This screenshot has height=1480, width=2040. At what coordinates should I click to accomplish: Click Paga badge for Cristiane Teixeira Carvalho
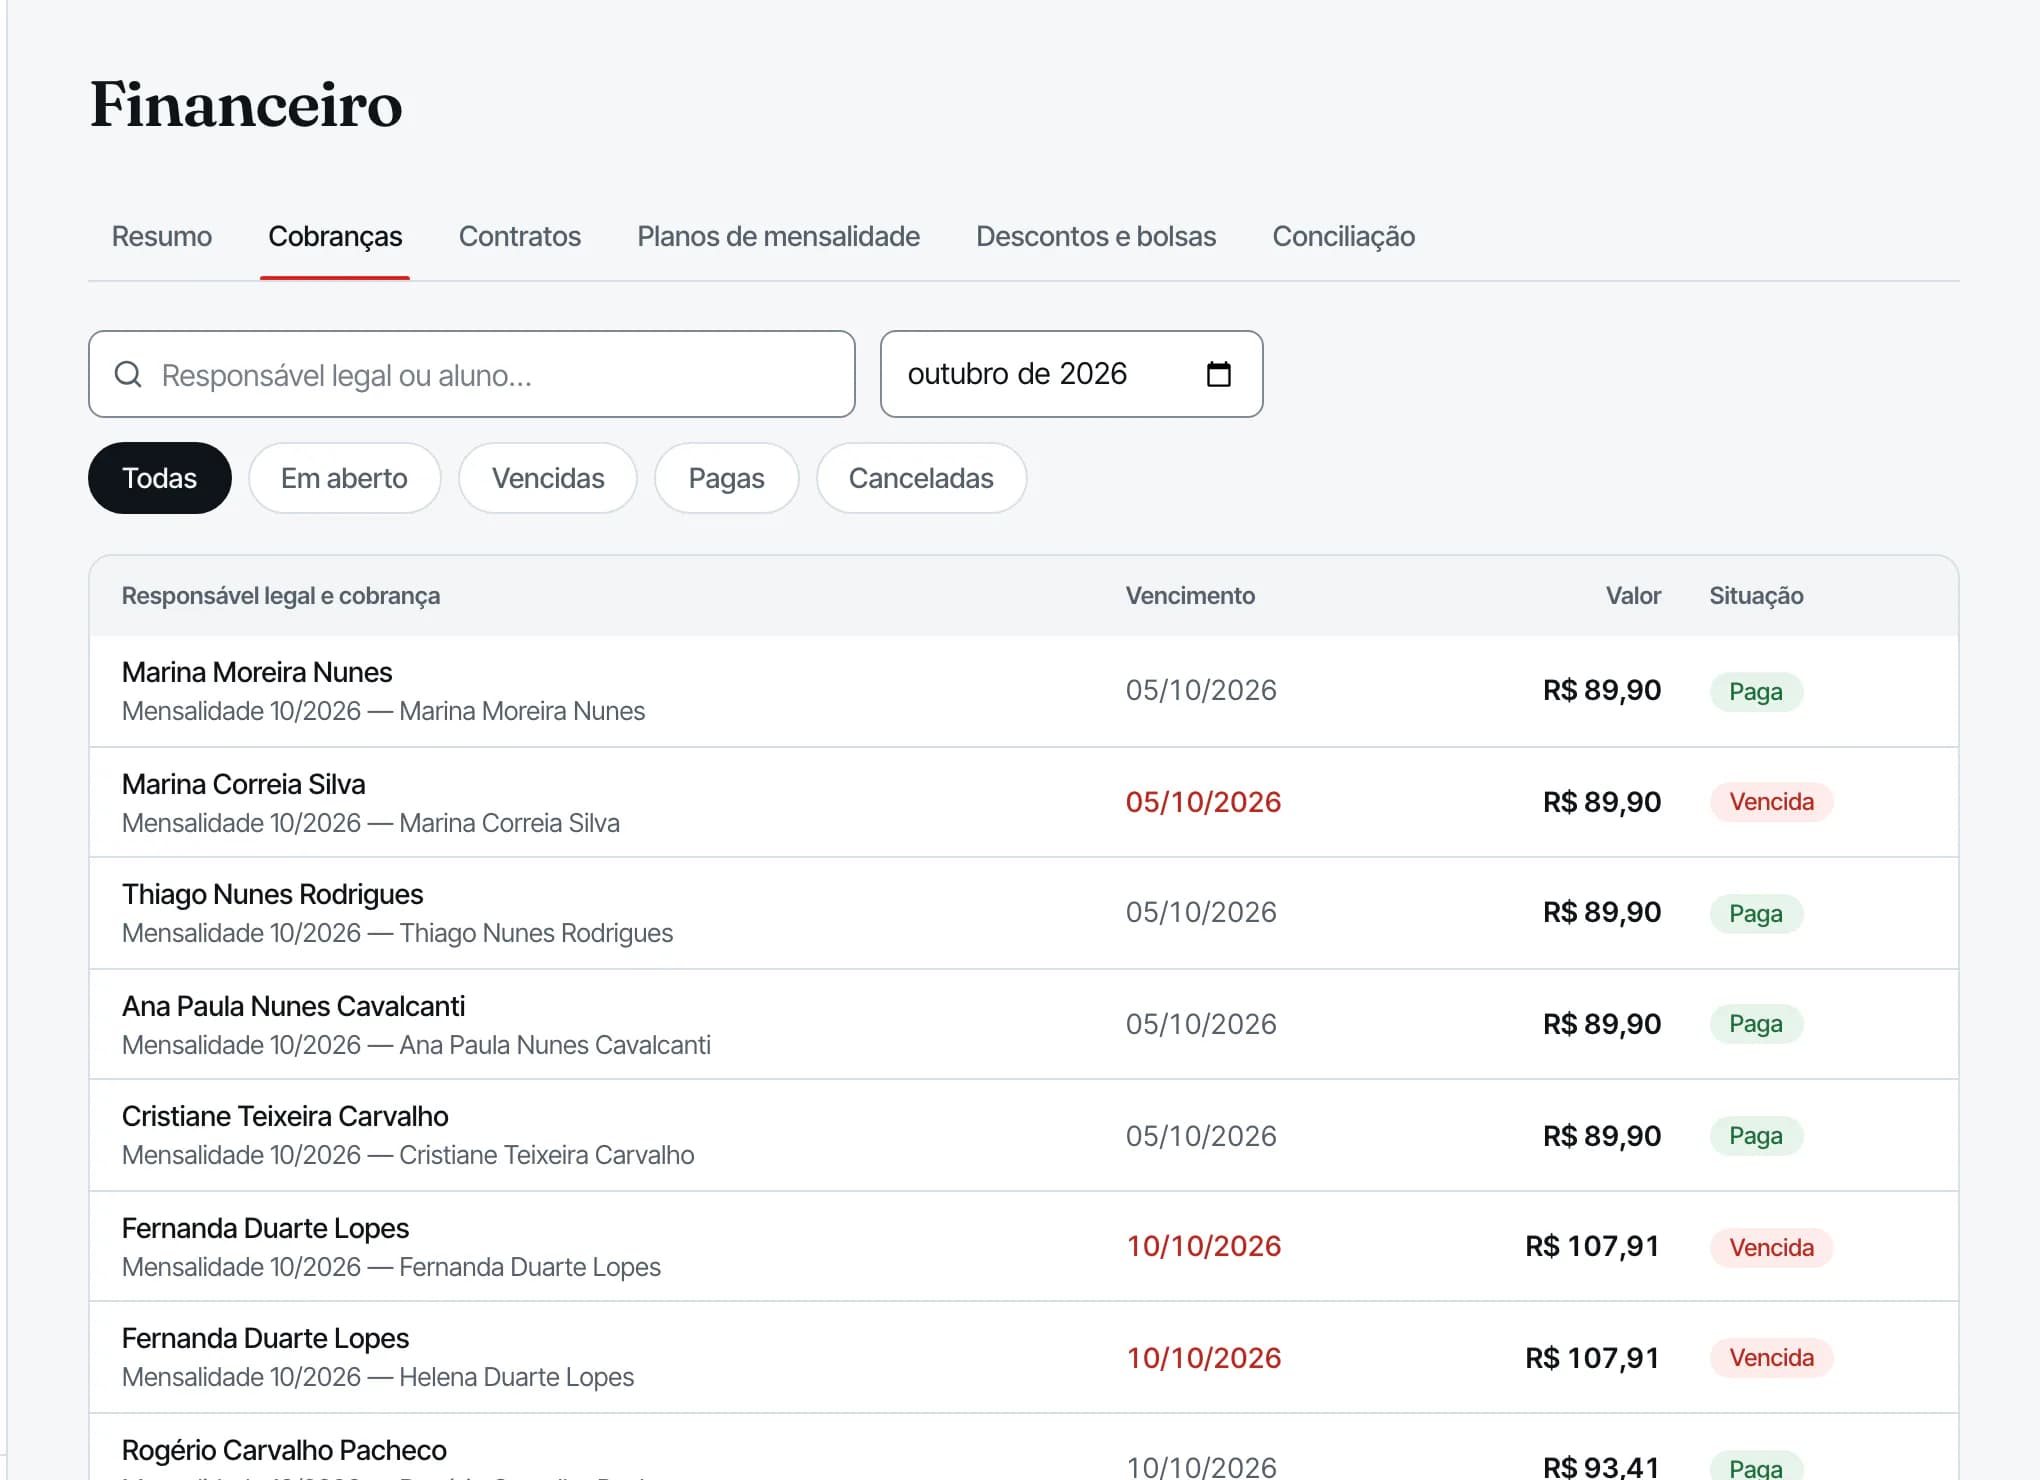click(1756, 1135)
